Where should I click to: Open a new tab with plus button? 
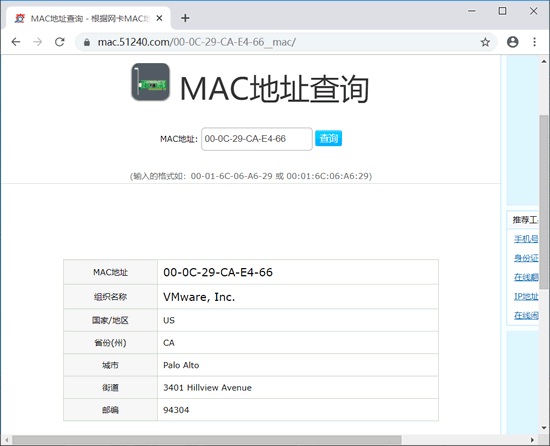[185, 18]
